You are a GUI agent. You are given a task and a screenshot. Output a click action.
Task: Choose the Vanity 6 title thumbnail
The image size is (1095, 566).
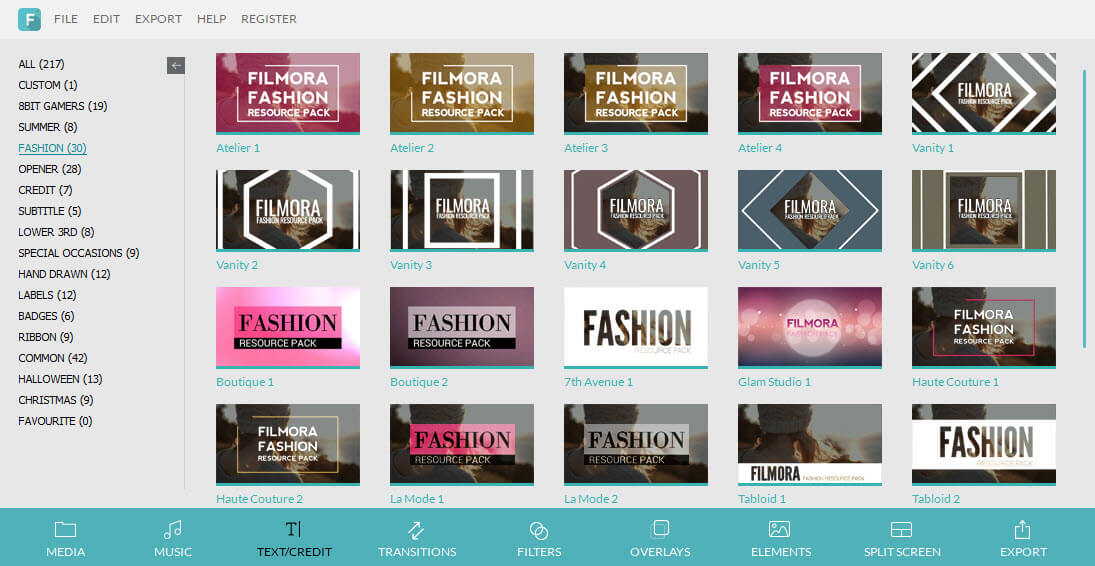(x=983, y=210)
